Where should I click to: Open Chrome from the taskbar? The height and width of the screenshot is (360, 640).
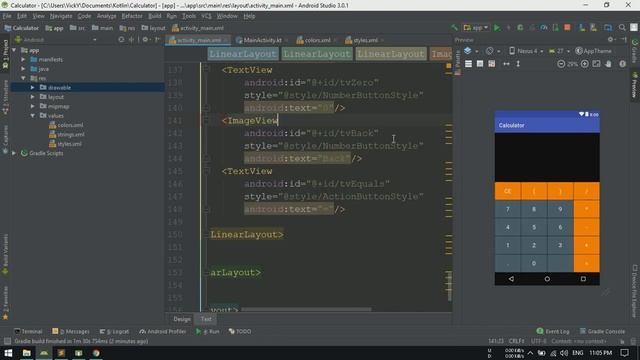[96, 353]
